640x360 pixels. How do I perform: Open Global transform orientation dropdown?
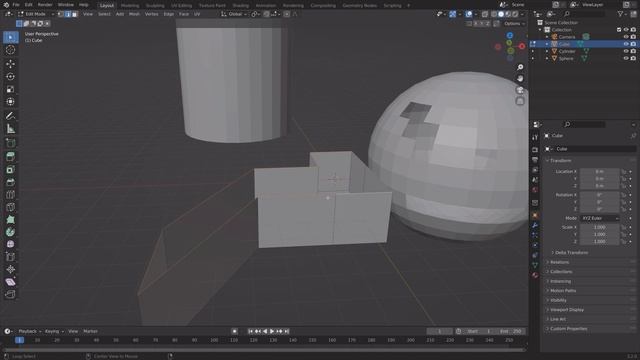(234, 14)
